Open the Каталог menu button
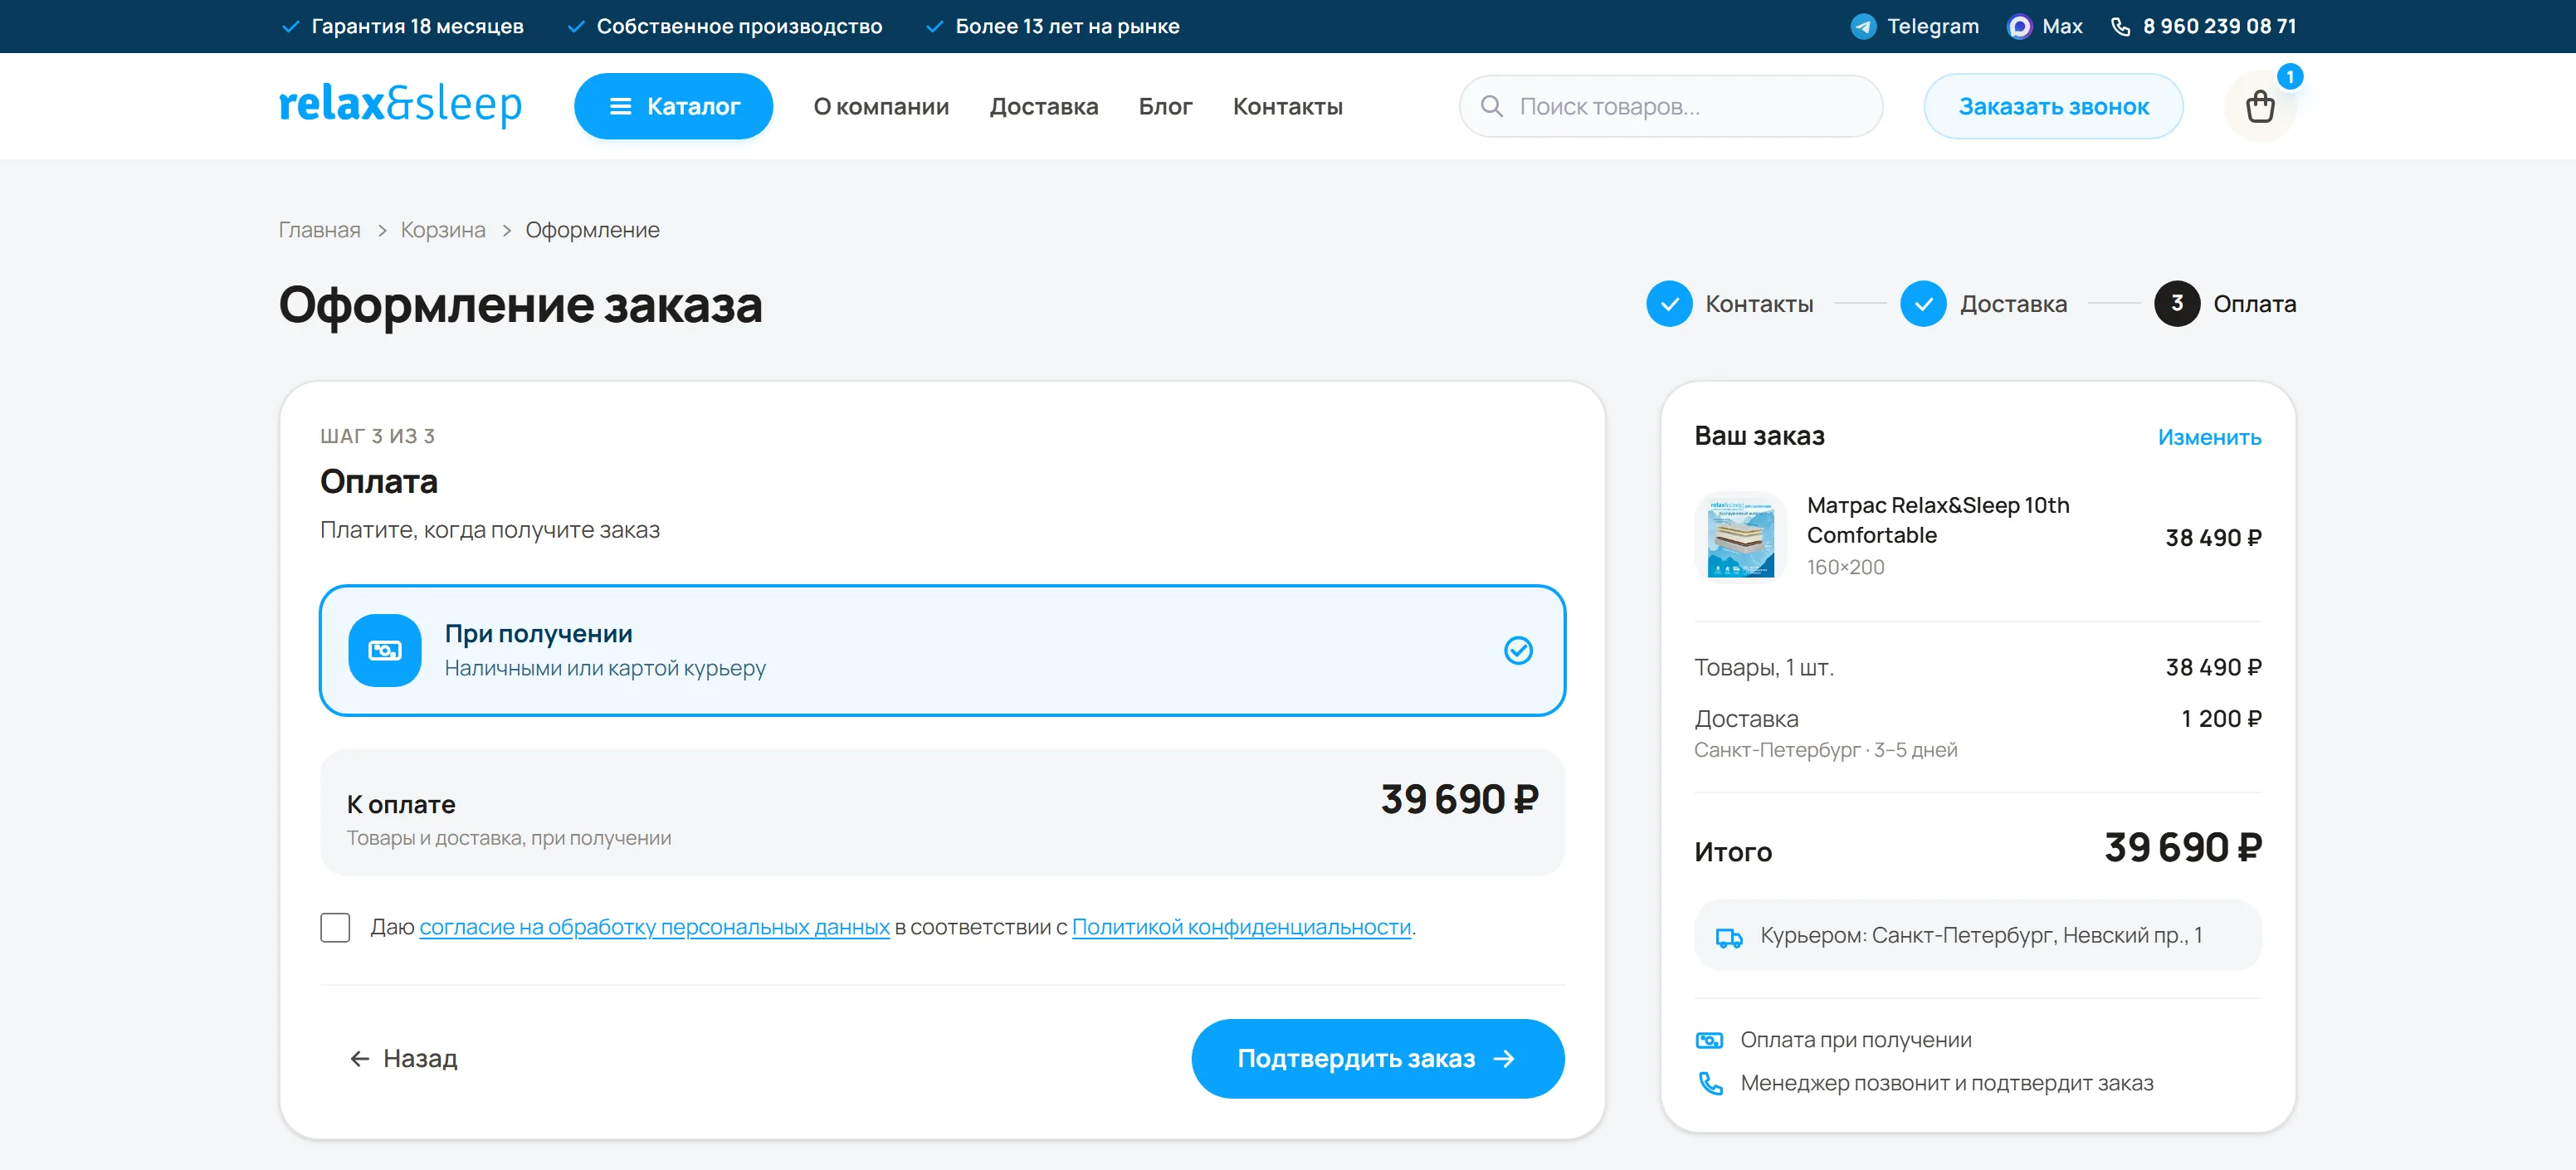 (673, 106)
